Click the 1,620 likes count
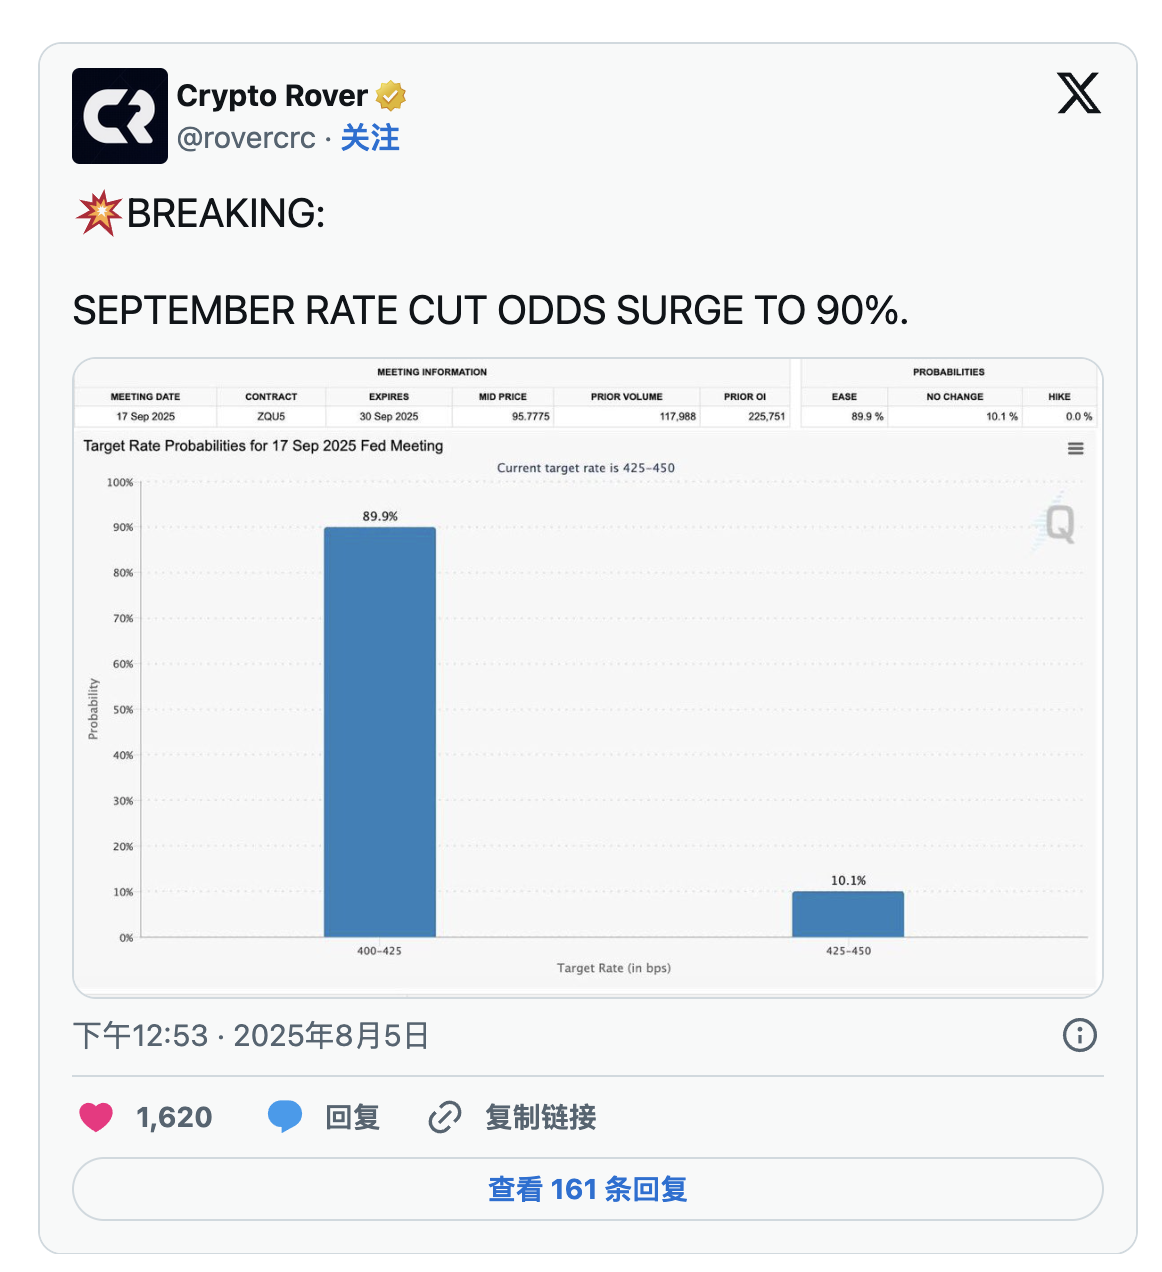 (174, 1117)
